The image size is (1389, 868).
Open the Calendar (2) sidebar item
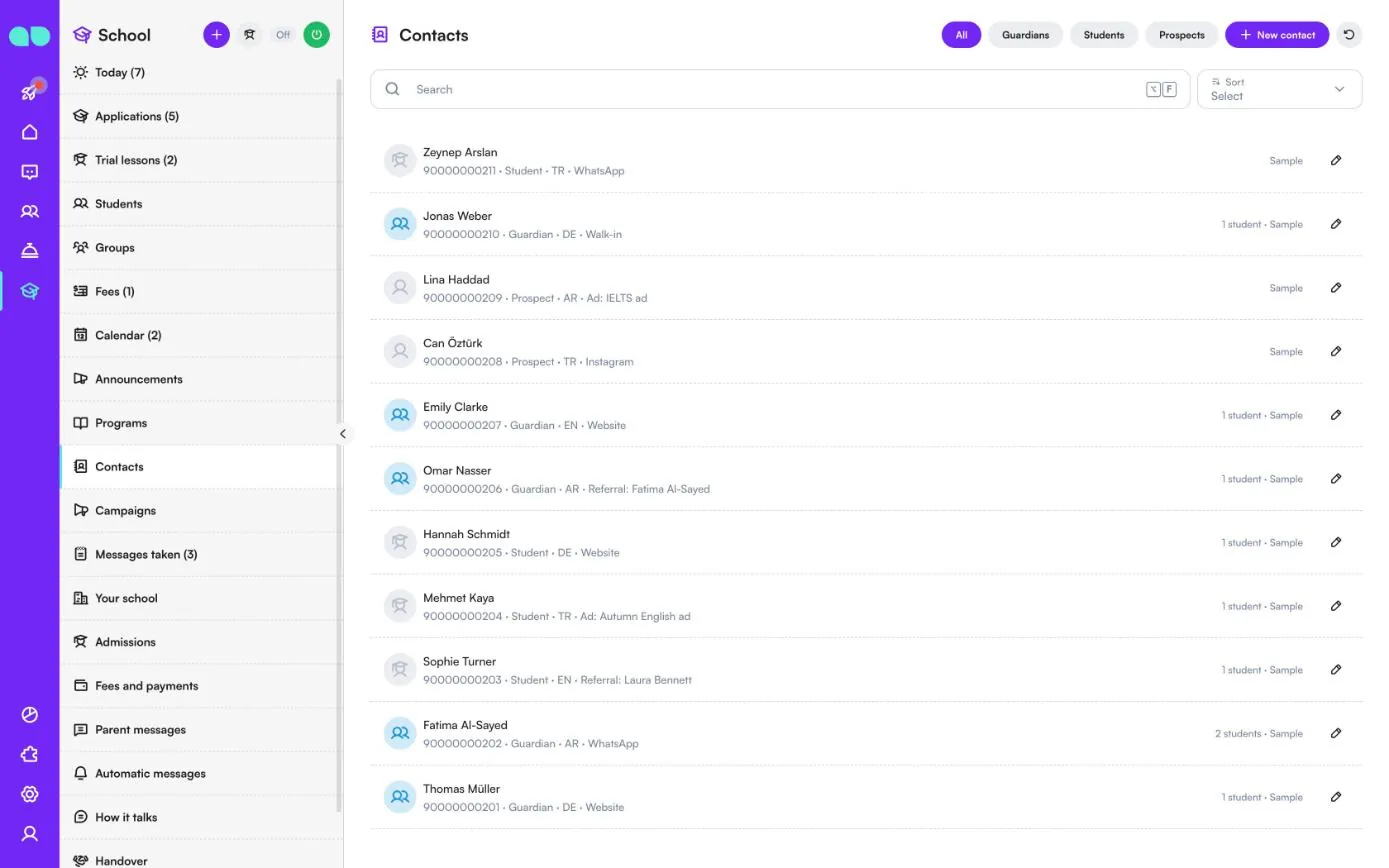coord(199,335)
